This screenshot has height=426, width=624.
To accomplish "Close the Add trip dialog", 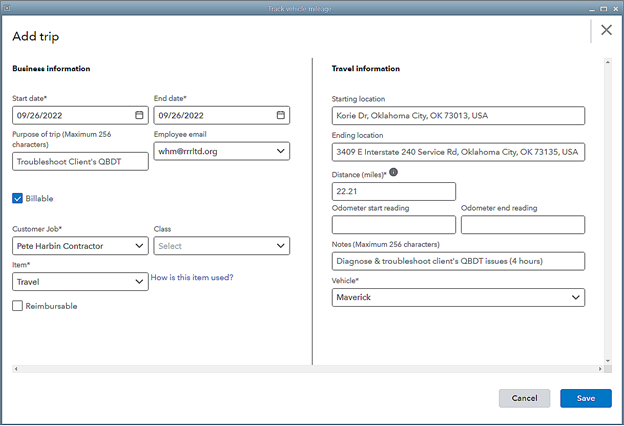I will click(x=605, y=30).
